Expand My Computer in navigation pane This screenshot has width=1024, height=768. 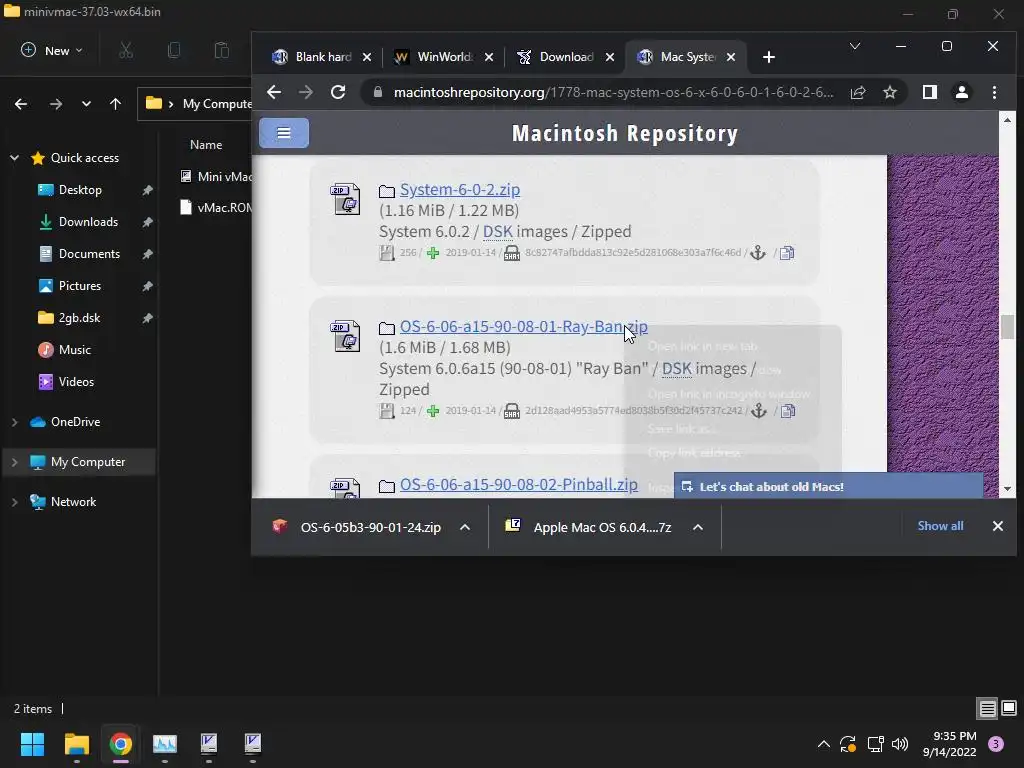pyautogui.click(x=14, y=462)
